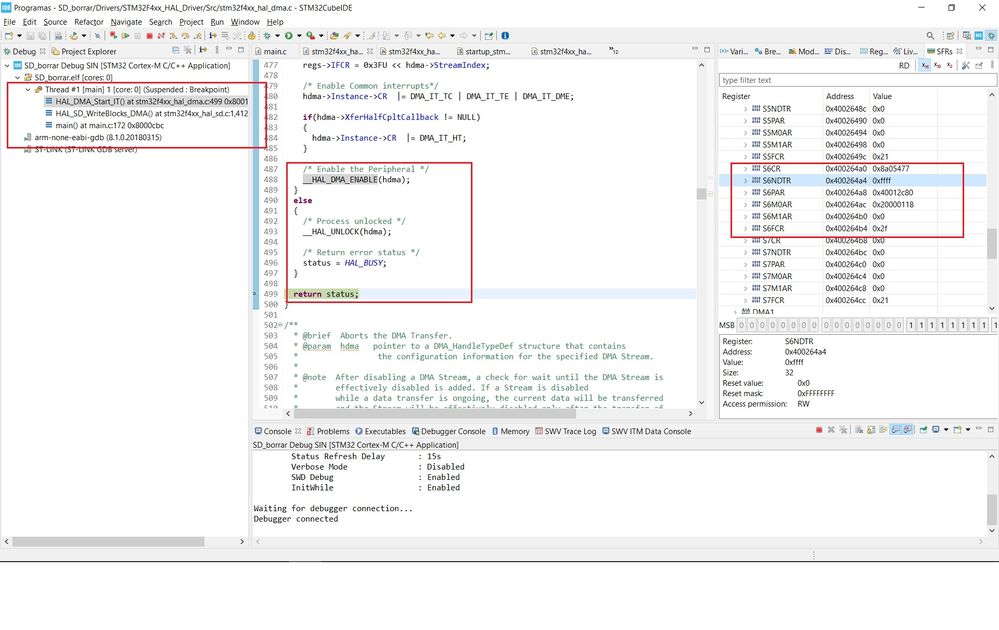Open the Project menu
The image size is (999, 630).
click(191, 22)
